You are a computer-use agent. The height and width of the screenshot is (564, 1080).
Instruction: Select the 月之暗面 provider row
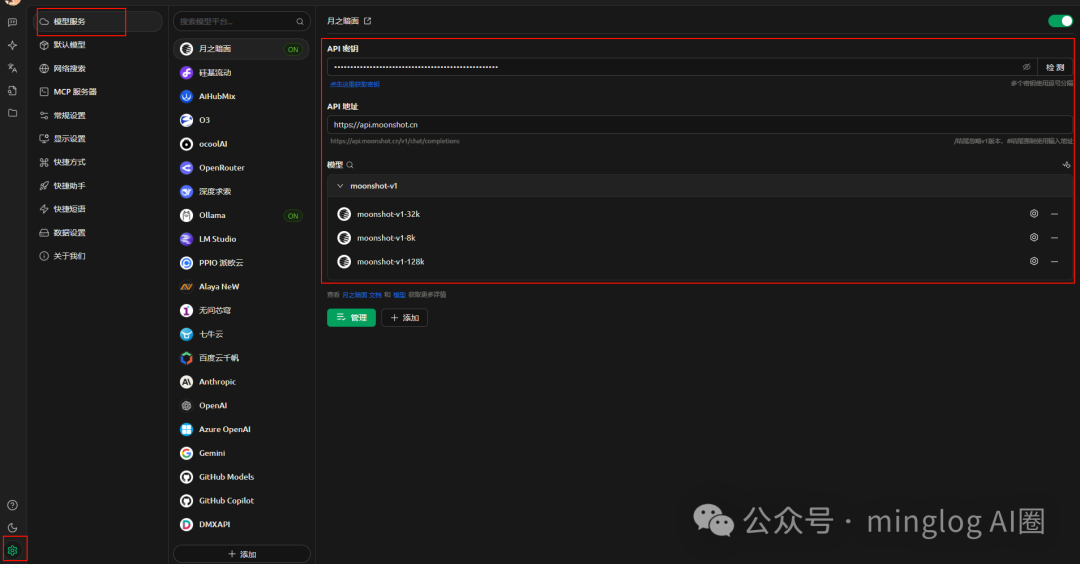(241, 49)
